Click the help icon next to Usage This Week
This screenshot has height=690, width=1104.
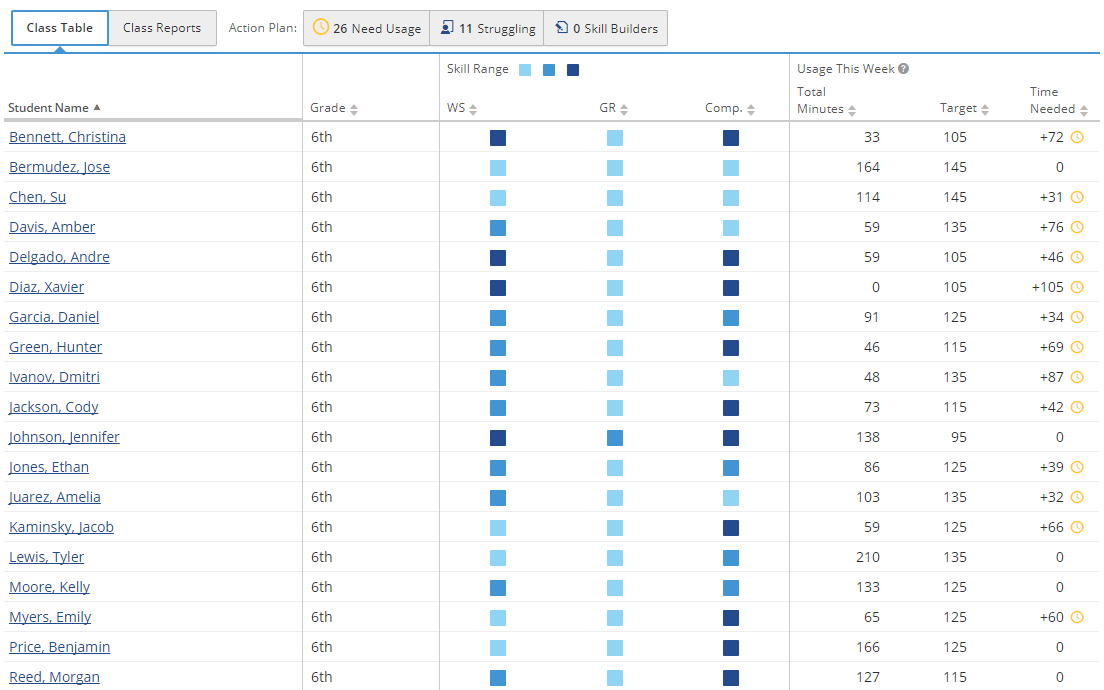[x=904, y=69]
